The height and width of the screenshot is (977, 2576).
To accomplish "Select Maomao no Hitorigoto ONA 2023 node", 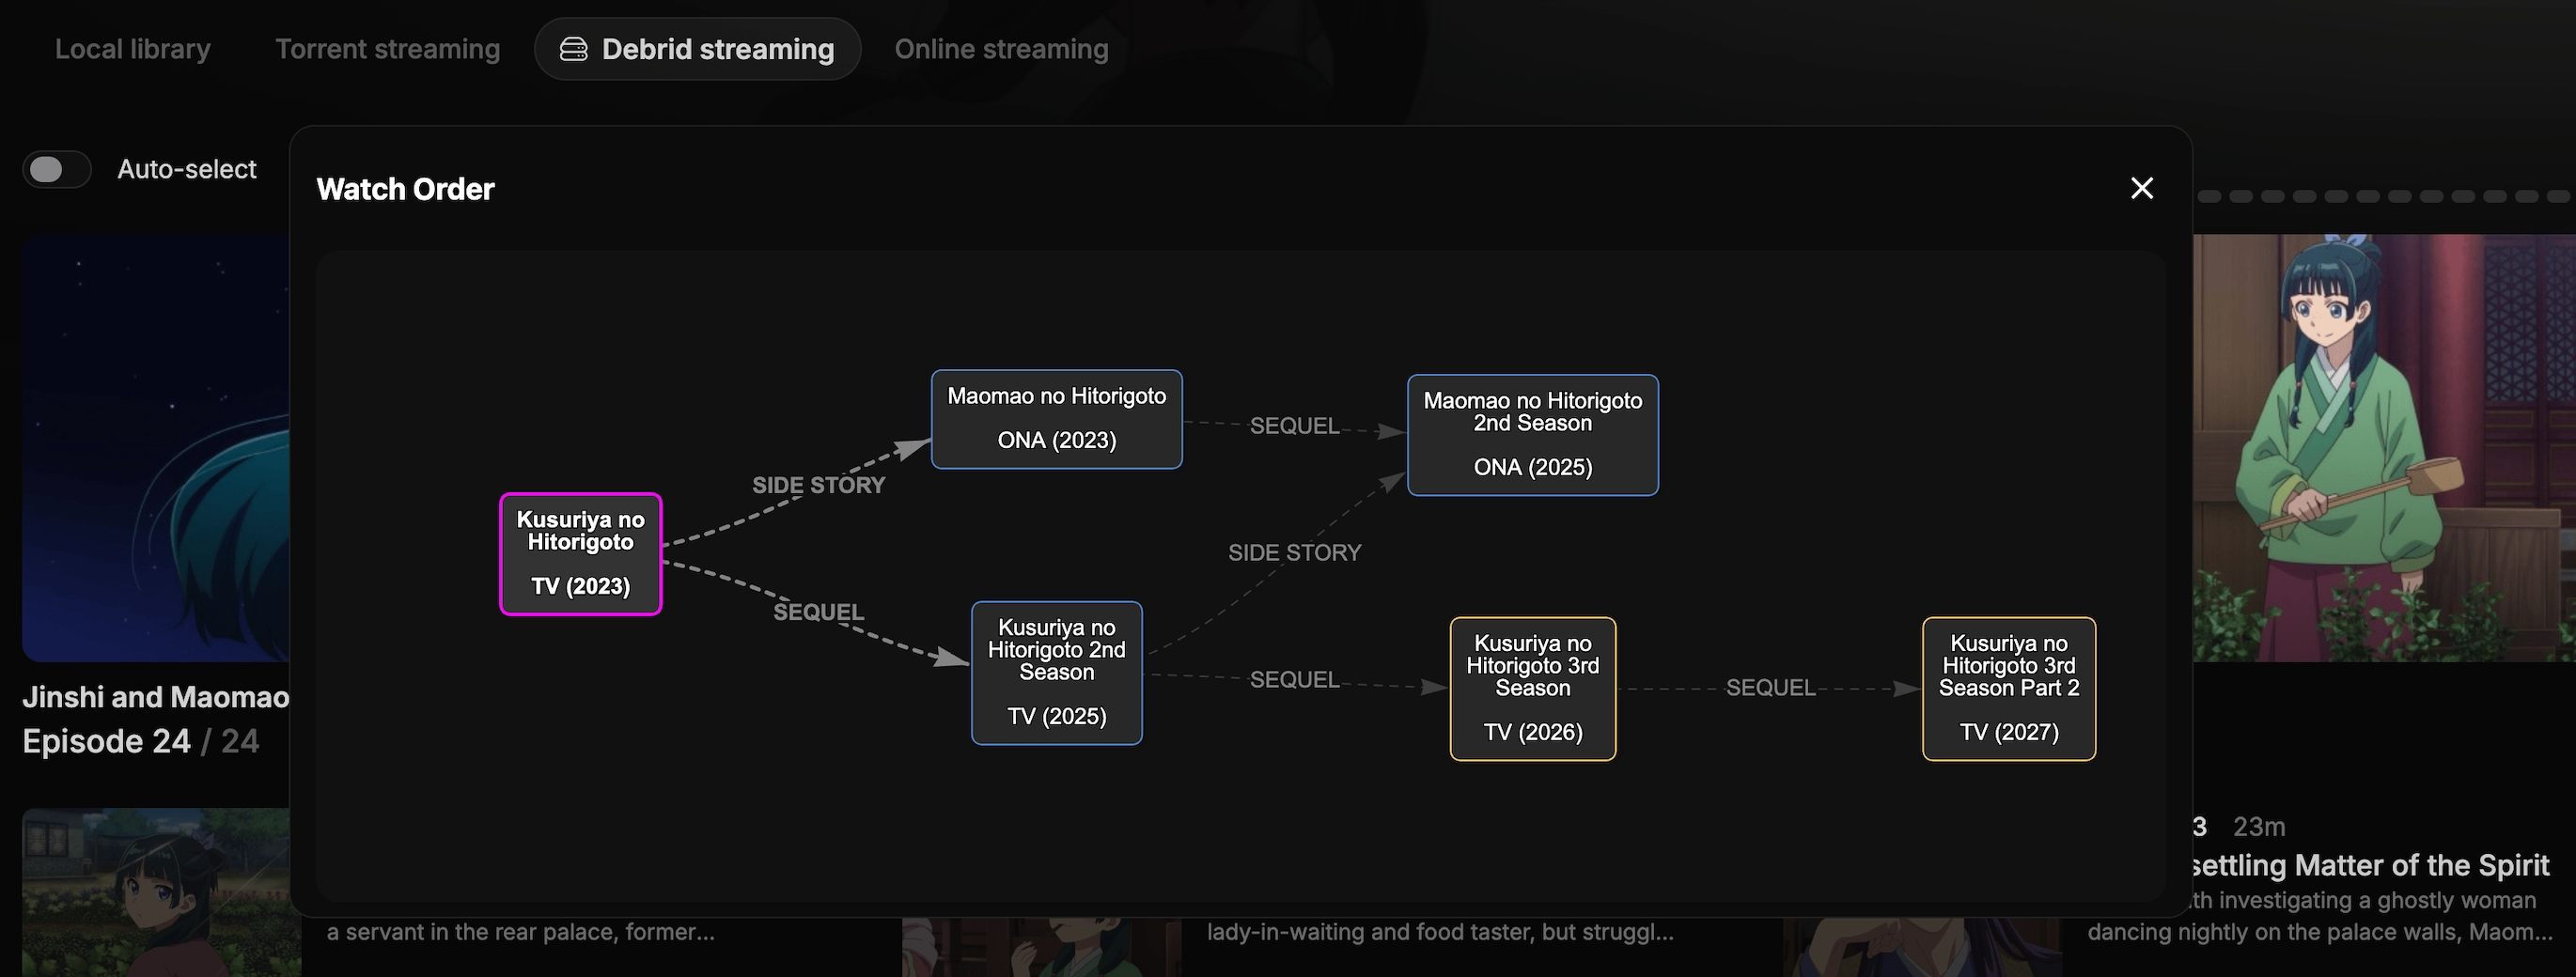I will [x=1056, y=419].
